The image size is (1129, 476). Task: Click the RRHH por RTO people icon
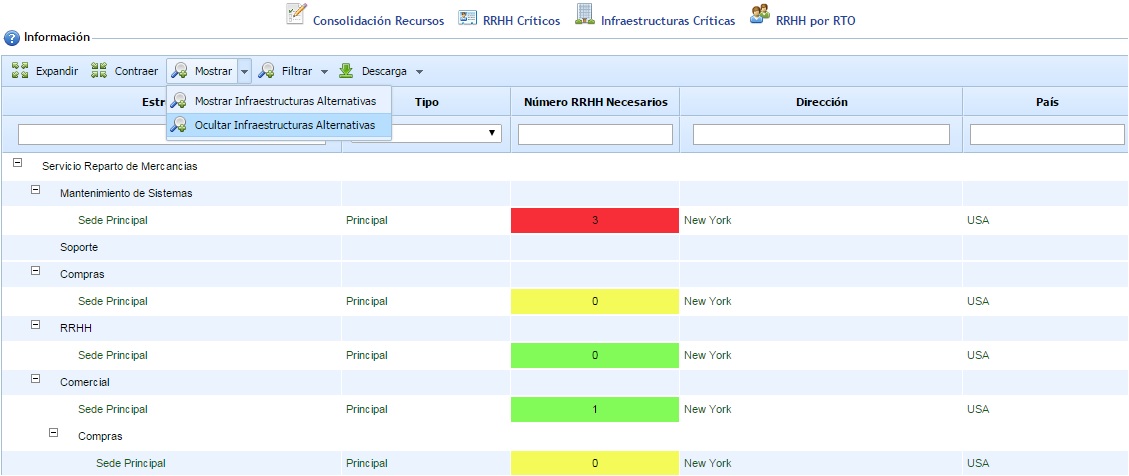pyautogui.click(x=760, y=14)
